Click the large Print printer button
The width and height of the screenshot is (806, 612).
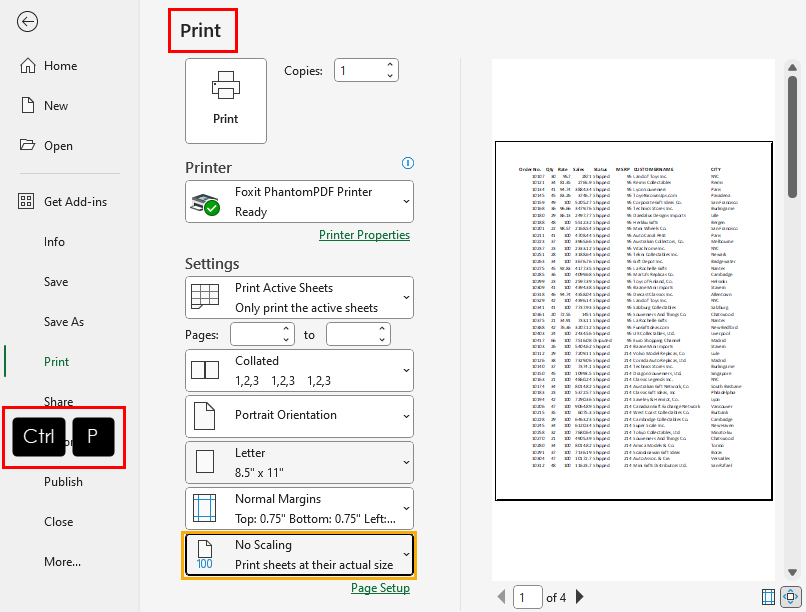tap(226, 101)
